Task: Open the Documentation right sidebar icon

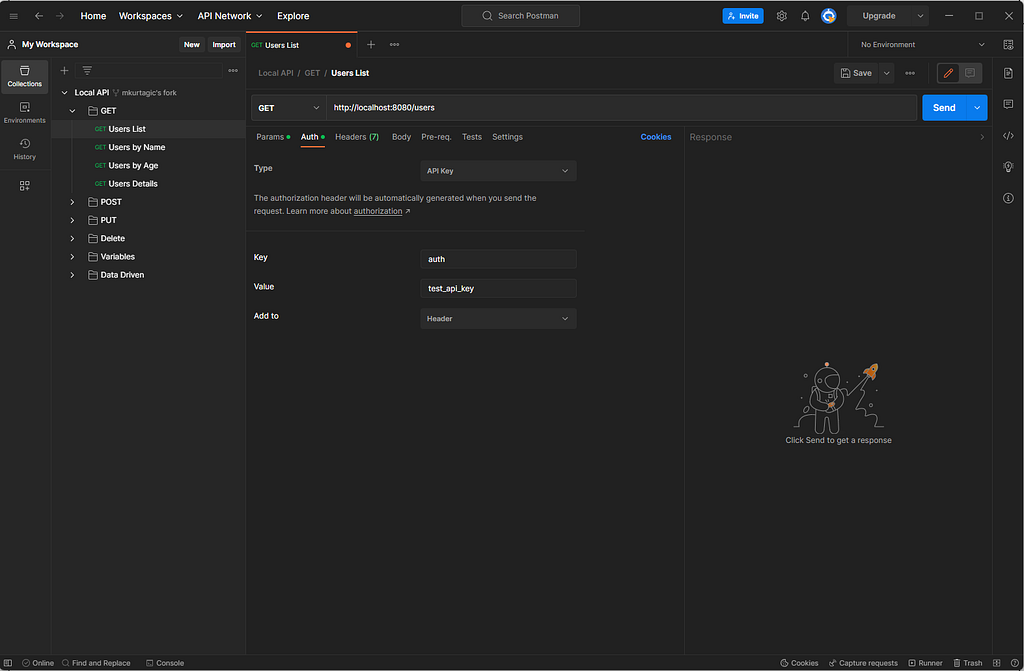Action: point(1008,73)
